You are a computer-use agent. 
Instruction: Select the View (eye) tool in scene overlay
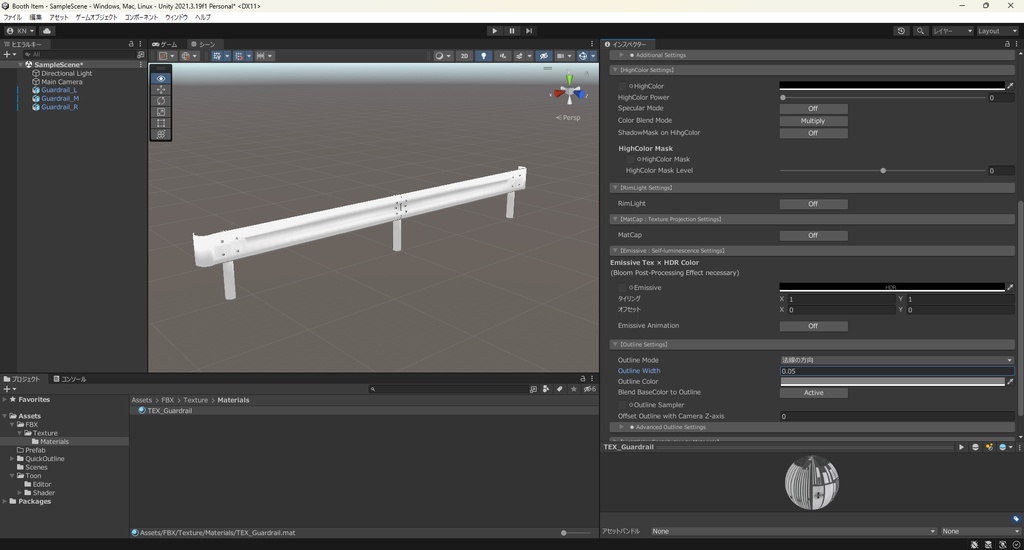[x=161, y=78]
